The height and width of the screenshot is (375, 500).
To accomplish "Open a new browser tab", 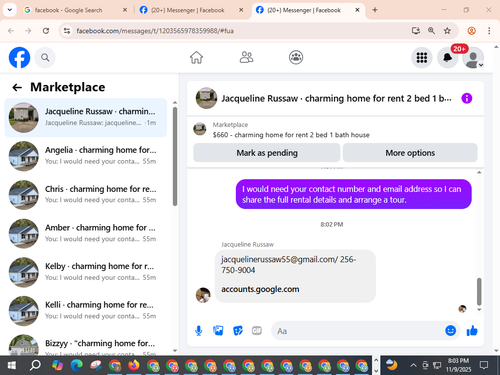I will pyautogui.click(x=375, y=10).
